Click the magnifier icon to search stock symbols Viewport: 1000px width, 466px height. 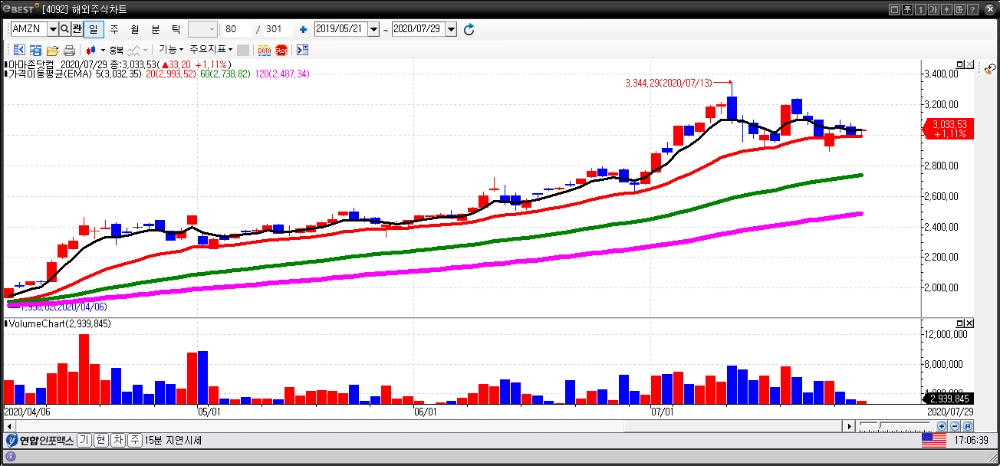point(64,29)
